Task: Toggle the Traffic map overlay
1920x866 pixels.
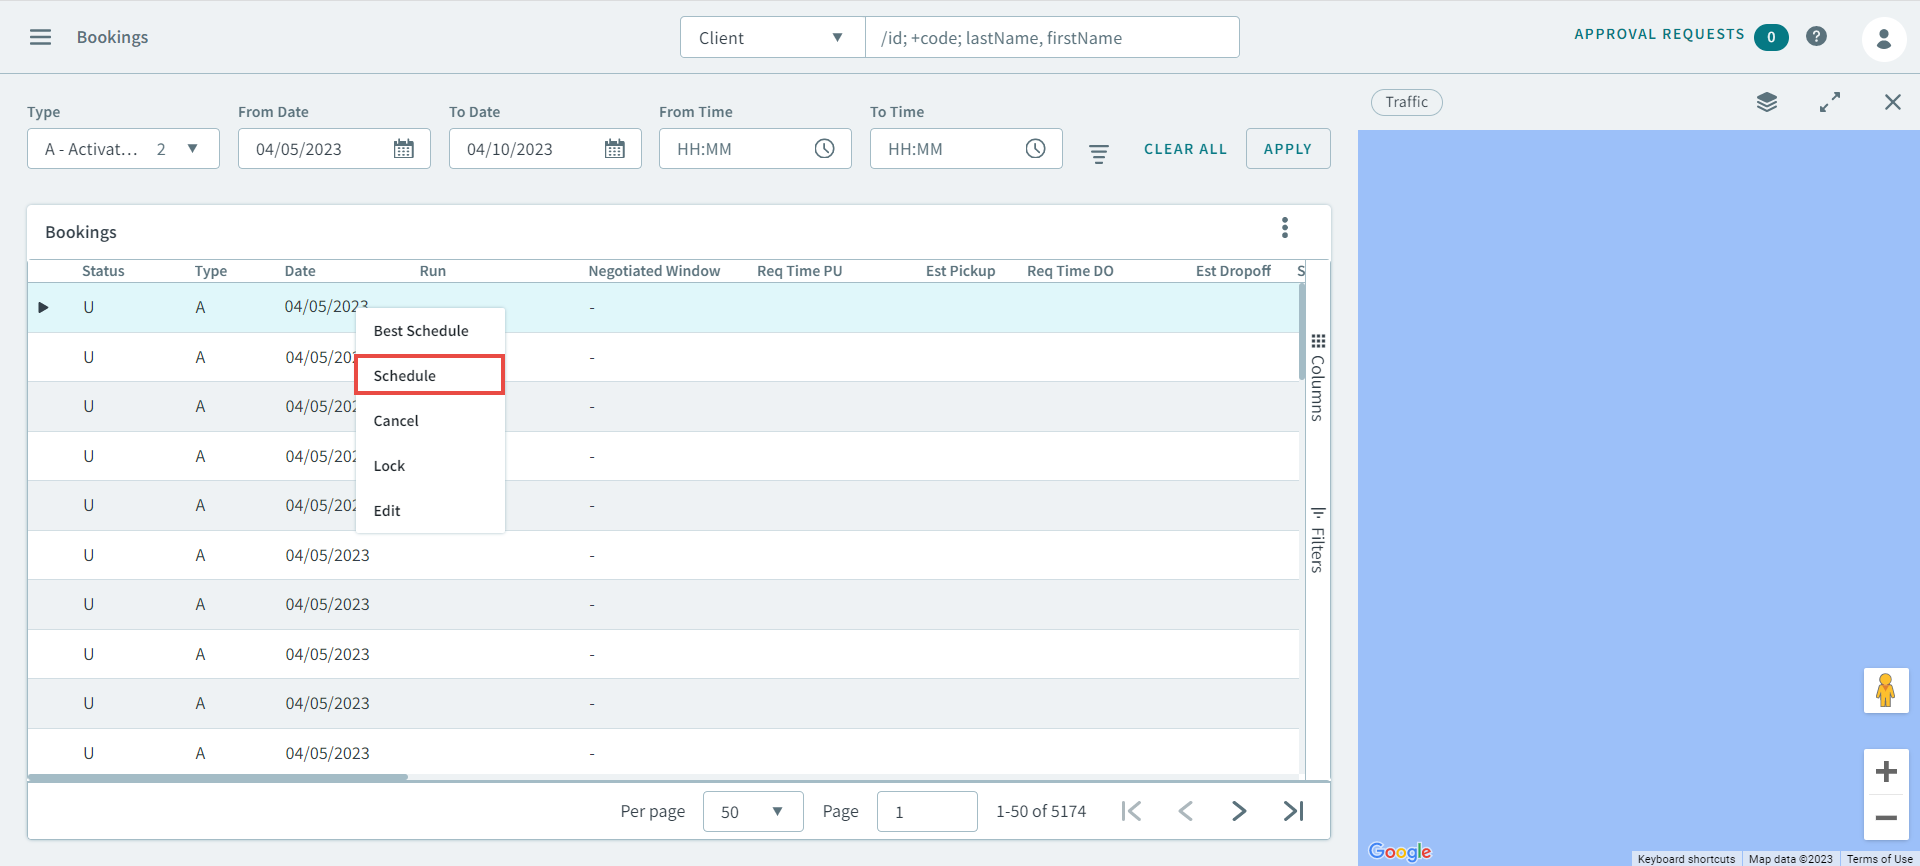Action: [1407, 102]
